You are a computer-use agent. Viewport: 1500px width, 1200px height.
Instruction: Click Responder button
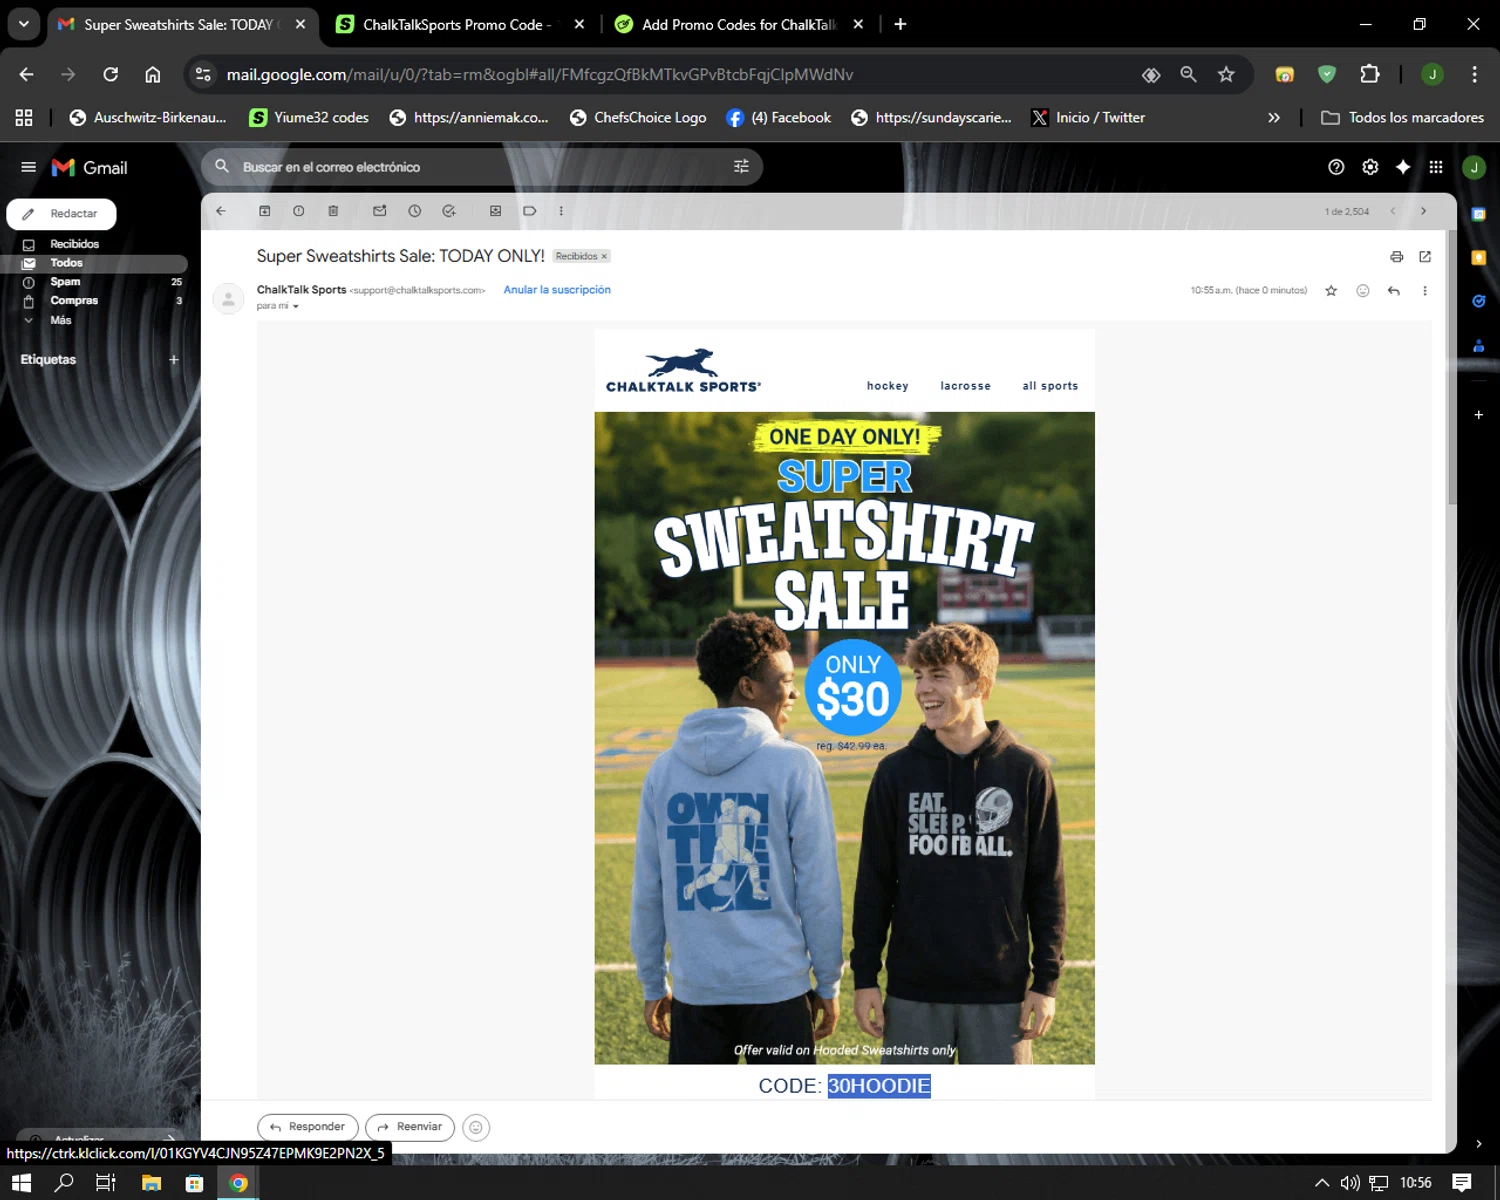click(x=307, y=1127)
